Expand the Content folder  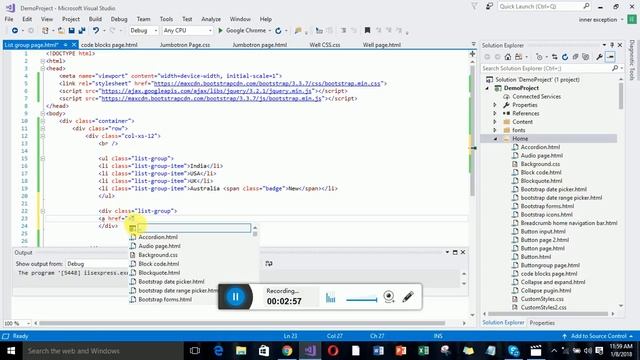pyautogui.click(x=495, y=122)
